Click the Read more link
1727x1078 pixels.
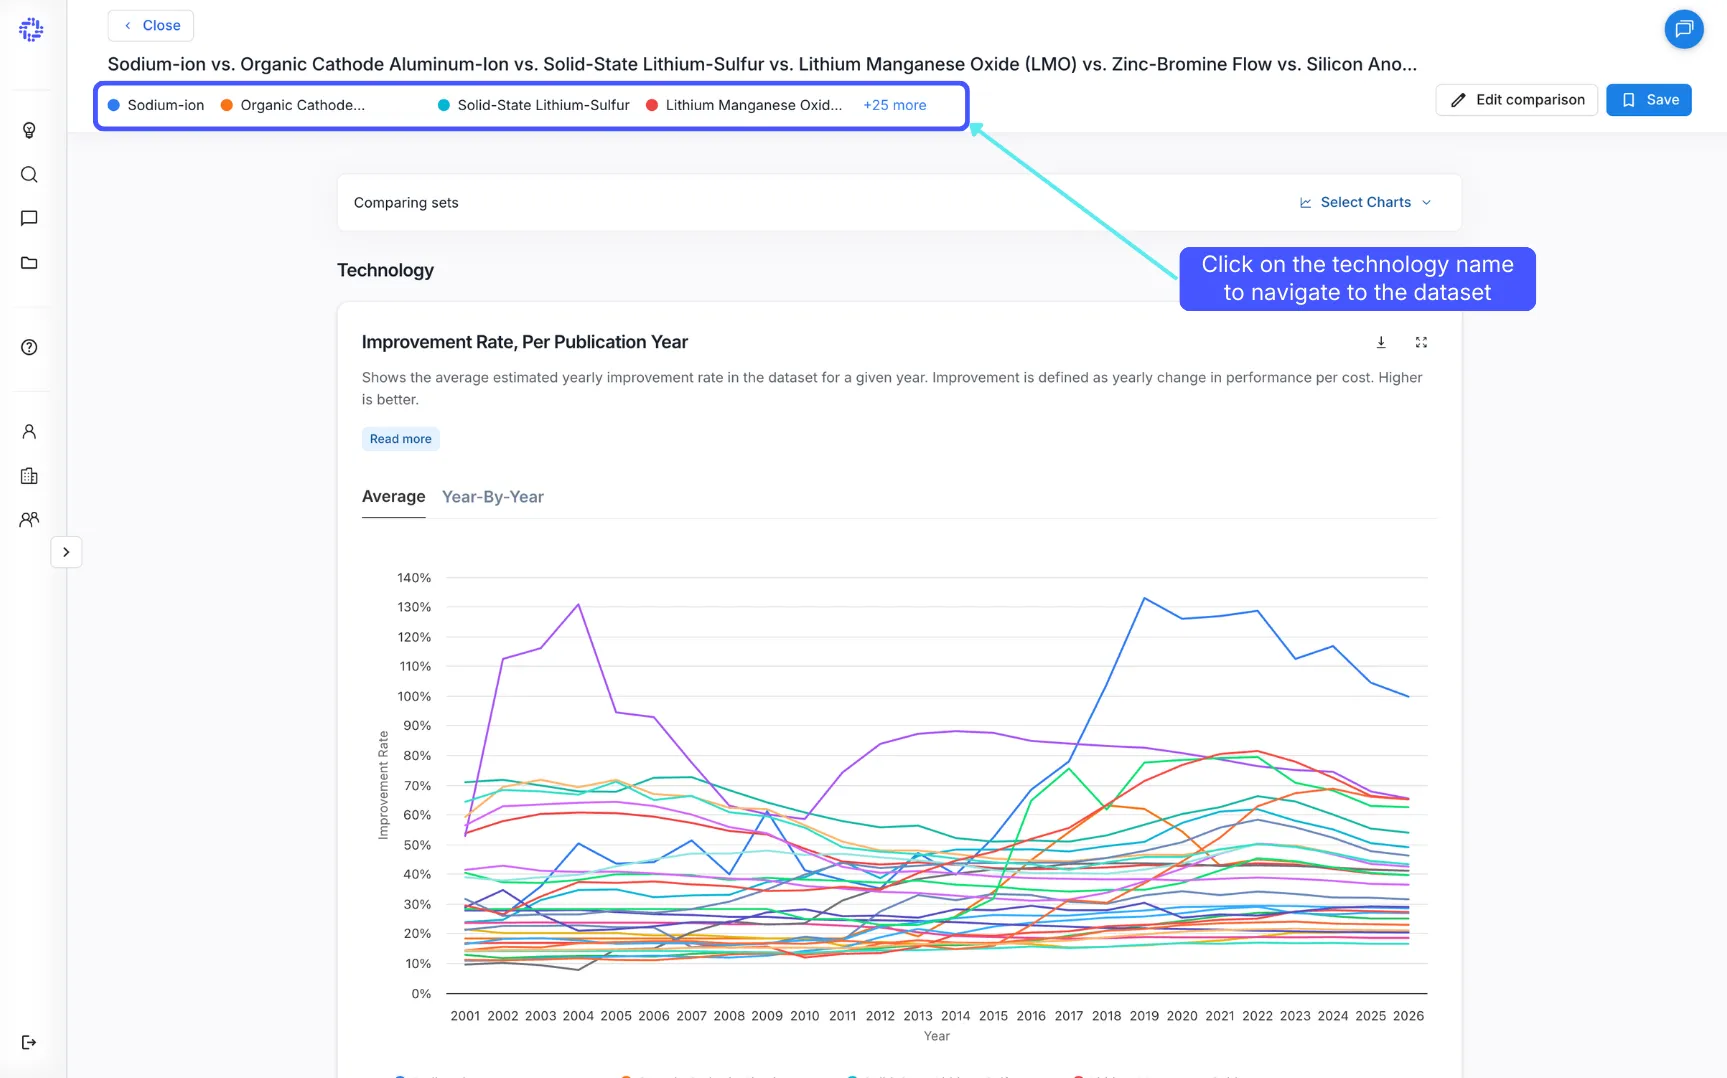[401, 439]
